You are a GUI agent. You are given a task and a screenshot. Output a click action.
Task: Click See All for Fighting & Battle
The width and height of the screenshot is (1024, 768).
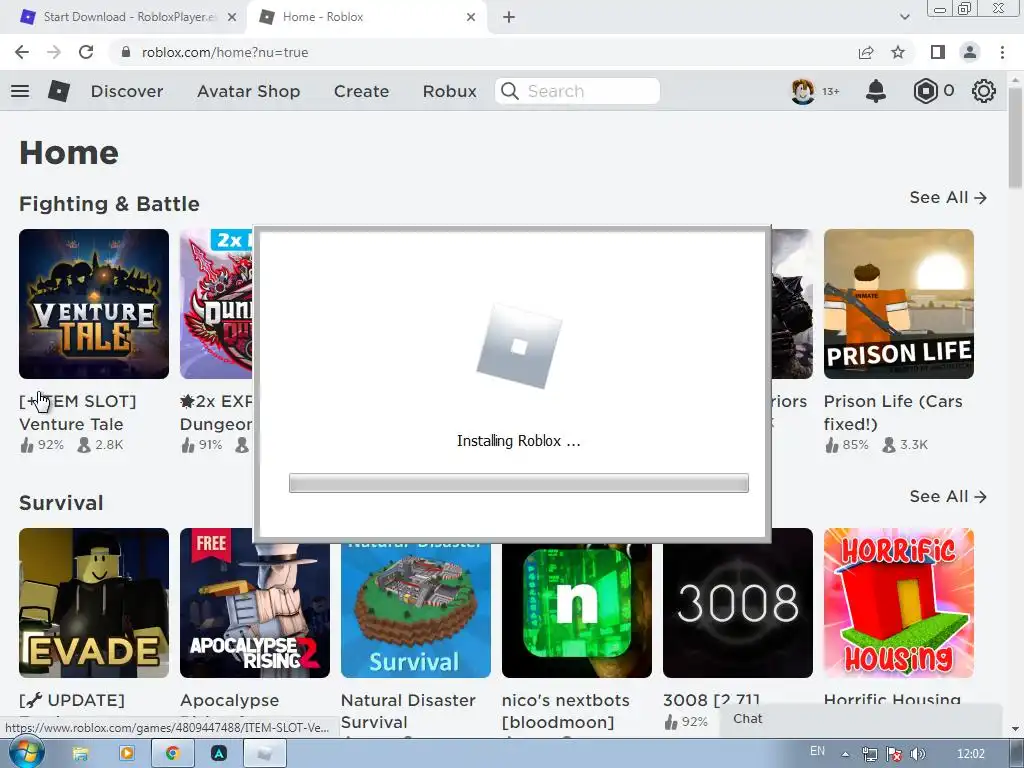(x=948, y=197)
